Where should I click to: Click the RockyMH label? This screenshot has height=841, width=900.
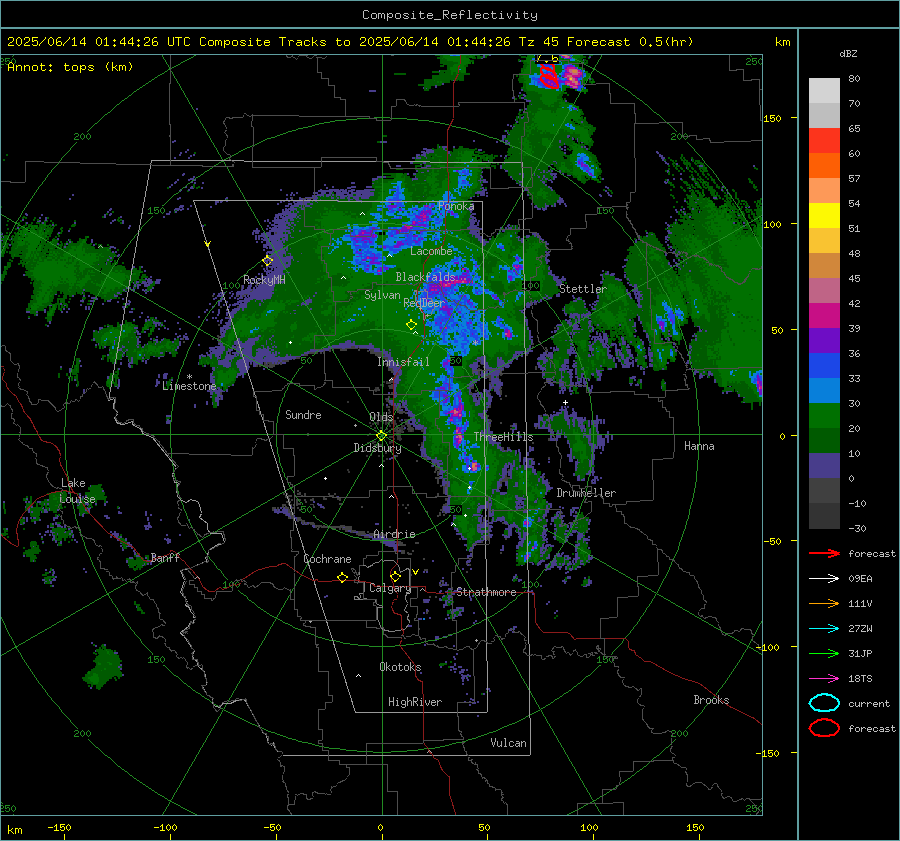(x=264, y=280)
